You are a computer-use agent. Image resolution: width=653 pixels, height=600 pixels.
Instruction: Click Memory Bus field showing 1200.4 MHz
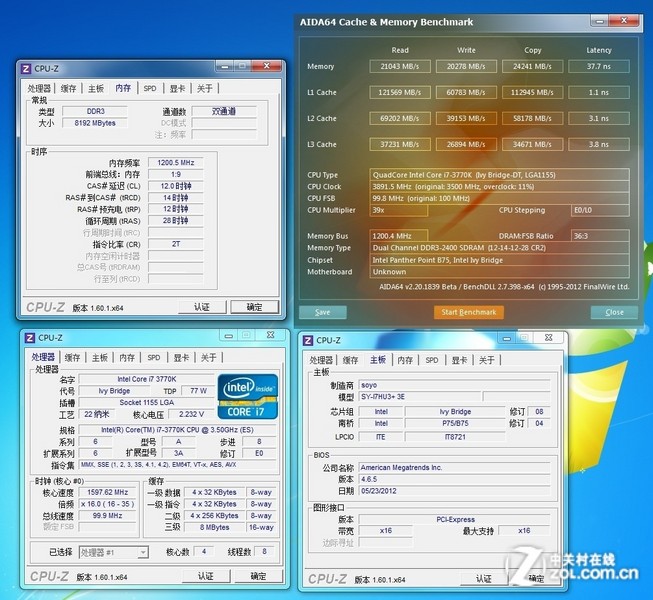tap(399, 236)
